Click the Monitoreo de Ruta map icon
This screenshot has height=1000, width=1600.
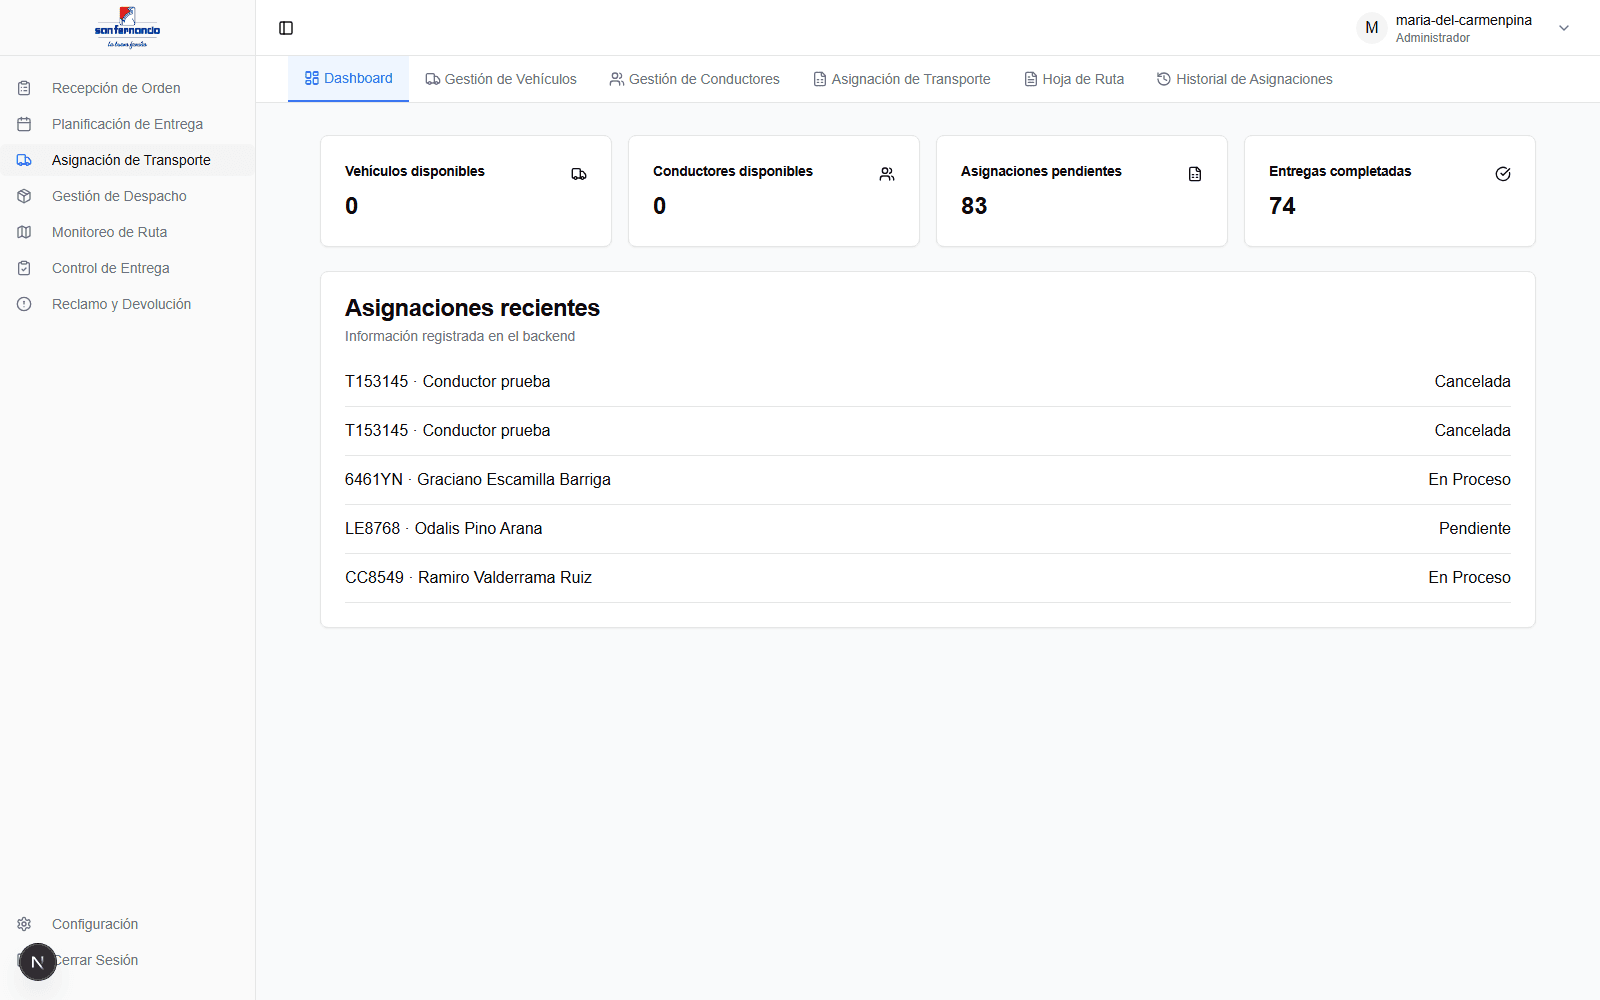point(24,232)
